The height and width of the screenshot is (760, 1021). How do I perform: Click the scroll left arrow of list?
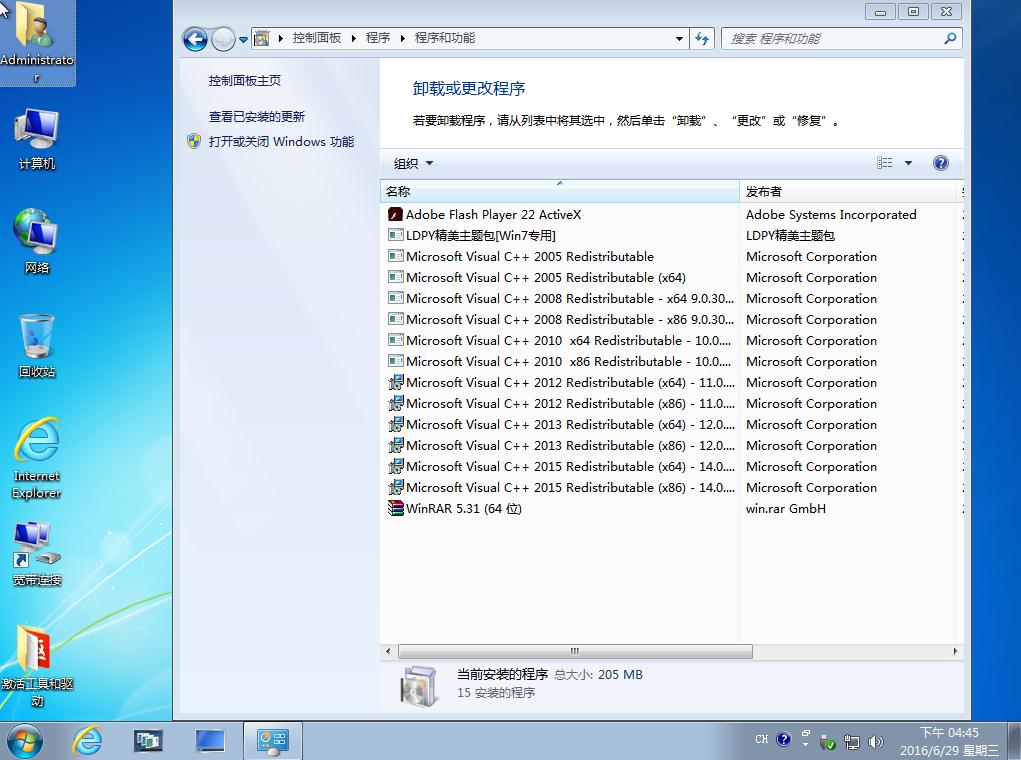tap(388, 651)
